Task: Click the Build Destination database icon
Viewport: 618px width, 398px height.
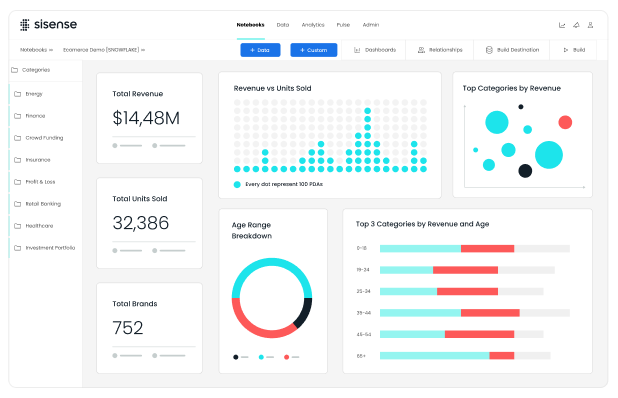Action: click(489, 50)
